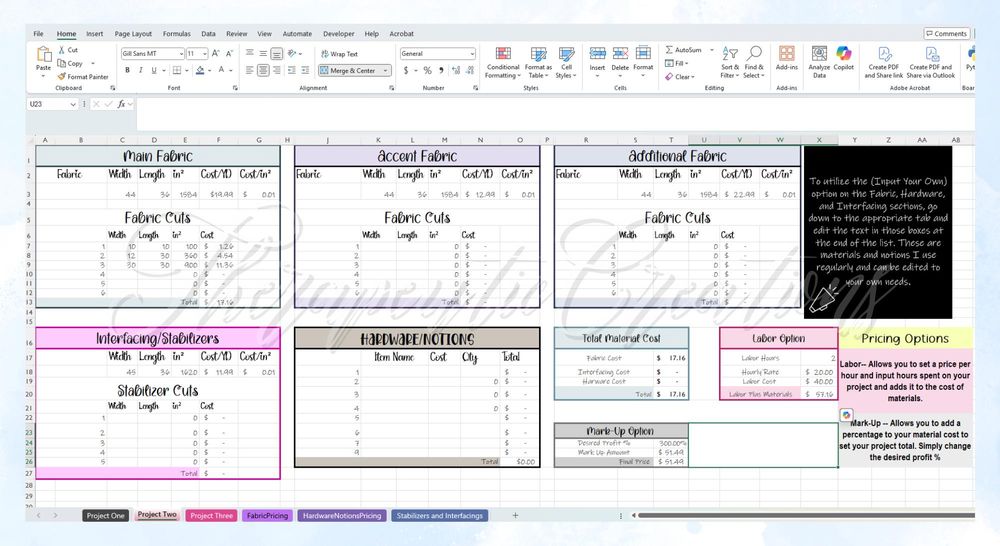This screenshot has width=1000, height=546.
Task: Click the Delete cells icon
Action: [620, 54]
